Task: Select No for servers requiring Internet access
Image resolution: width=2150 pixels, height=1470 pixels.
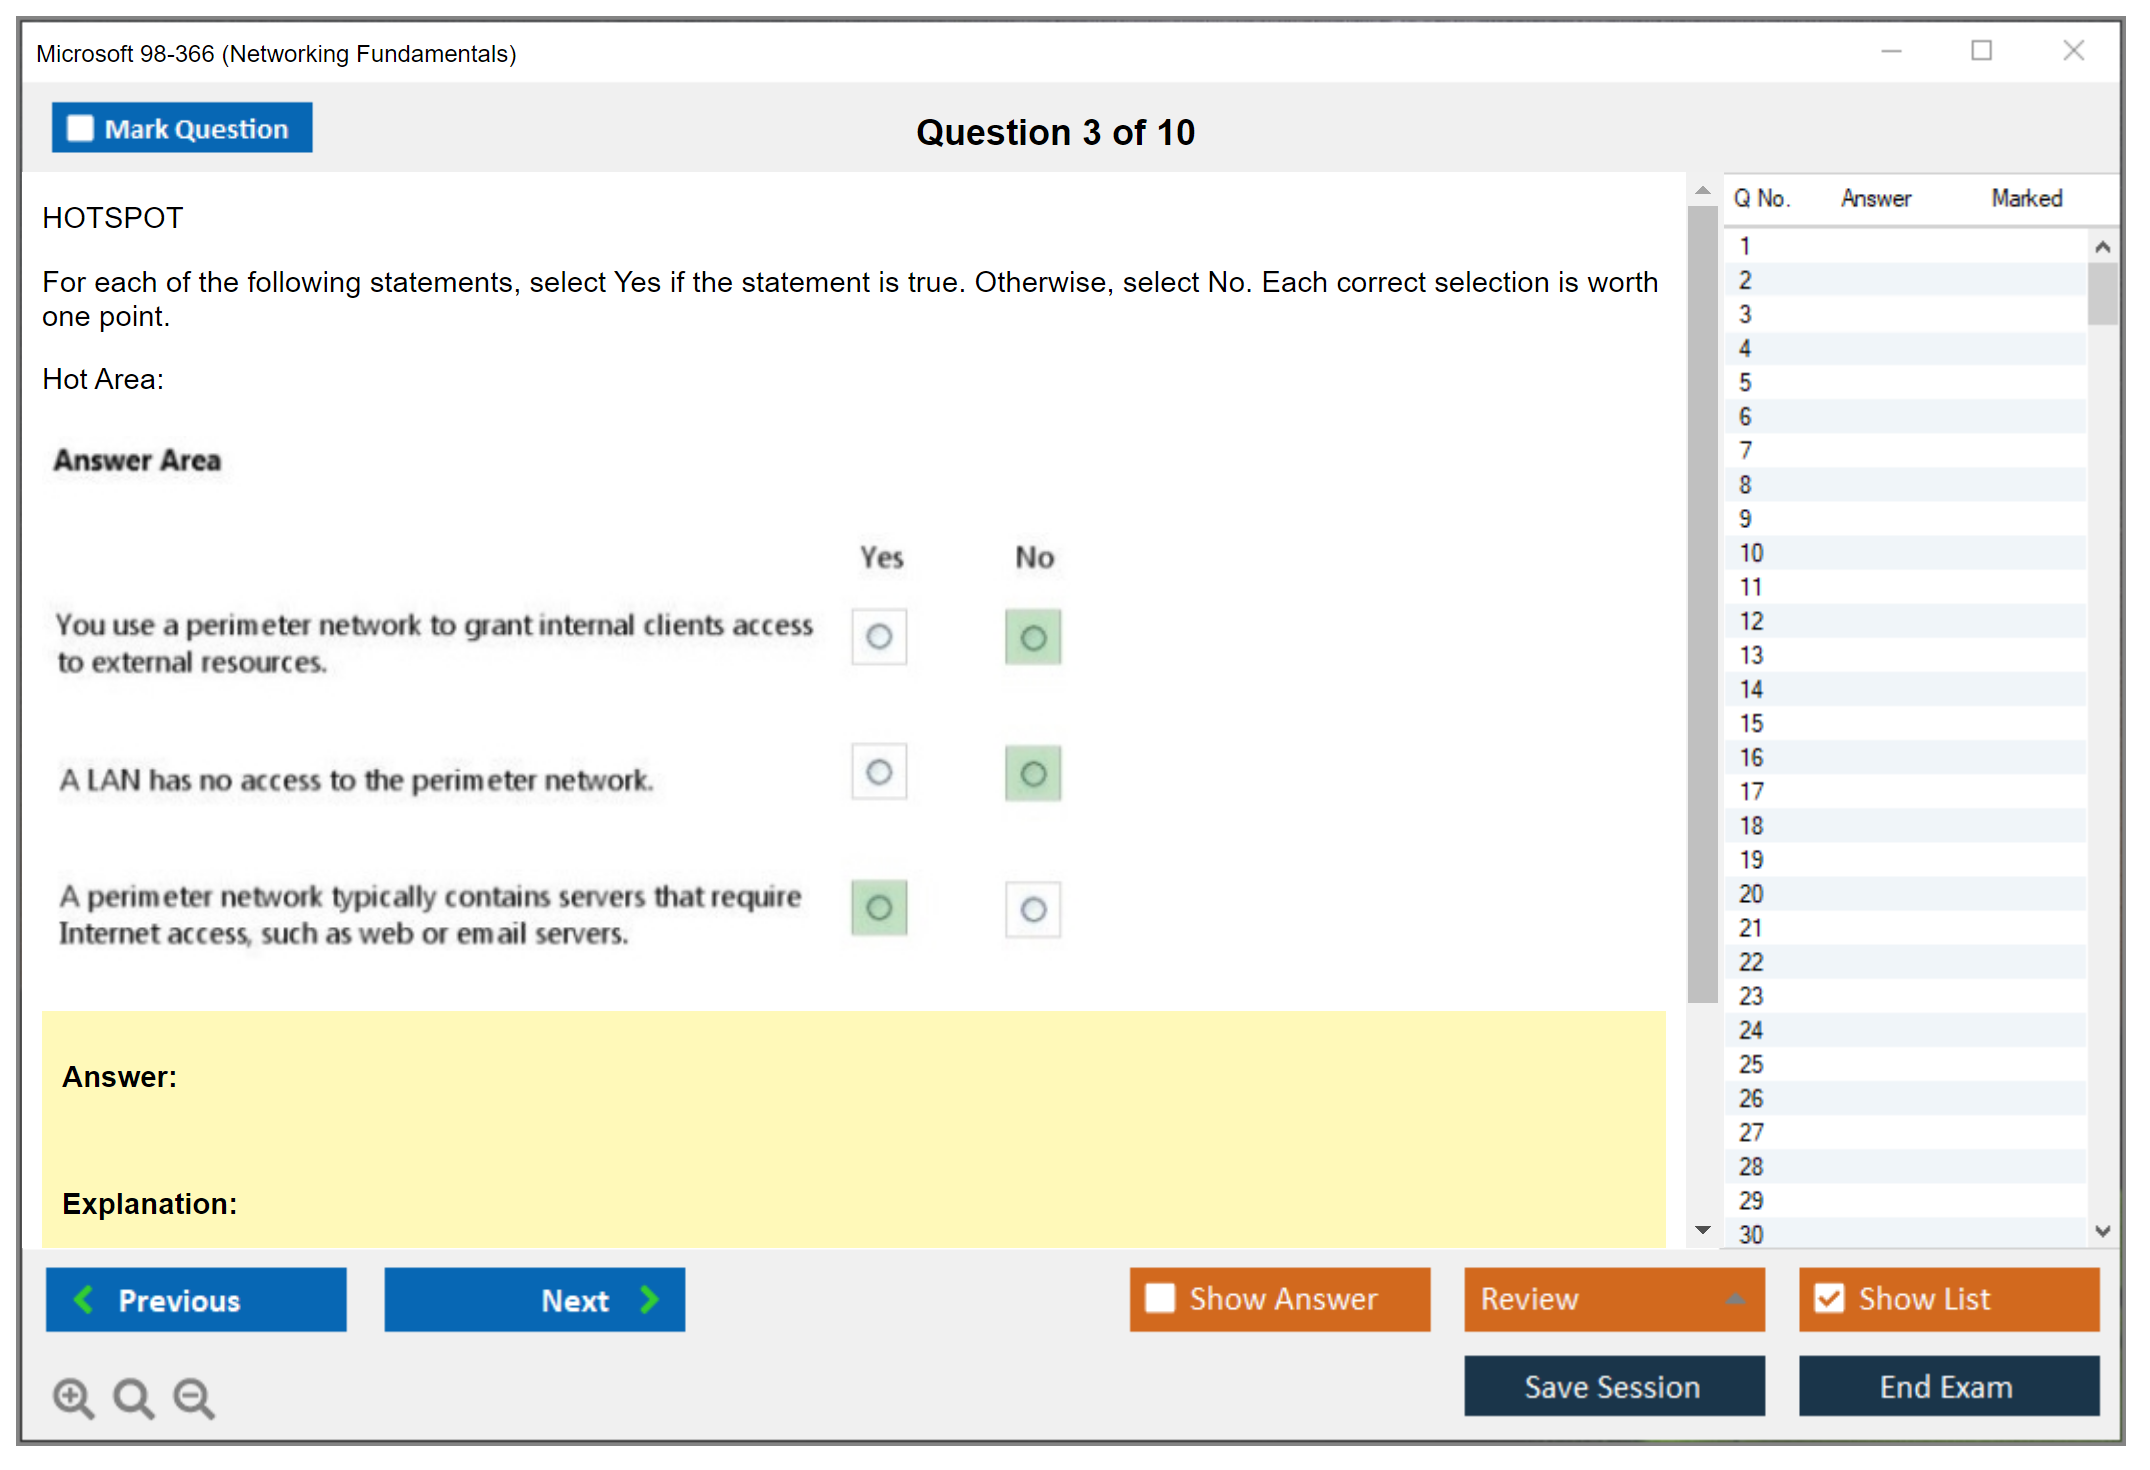Action: point(1033,909)
